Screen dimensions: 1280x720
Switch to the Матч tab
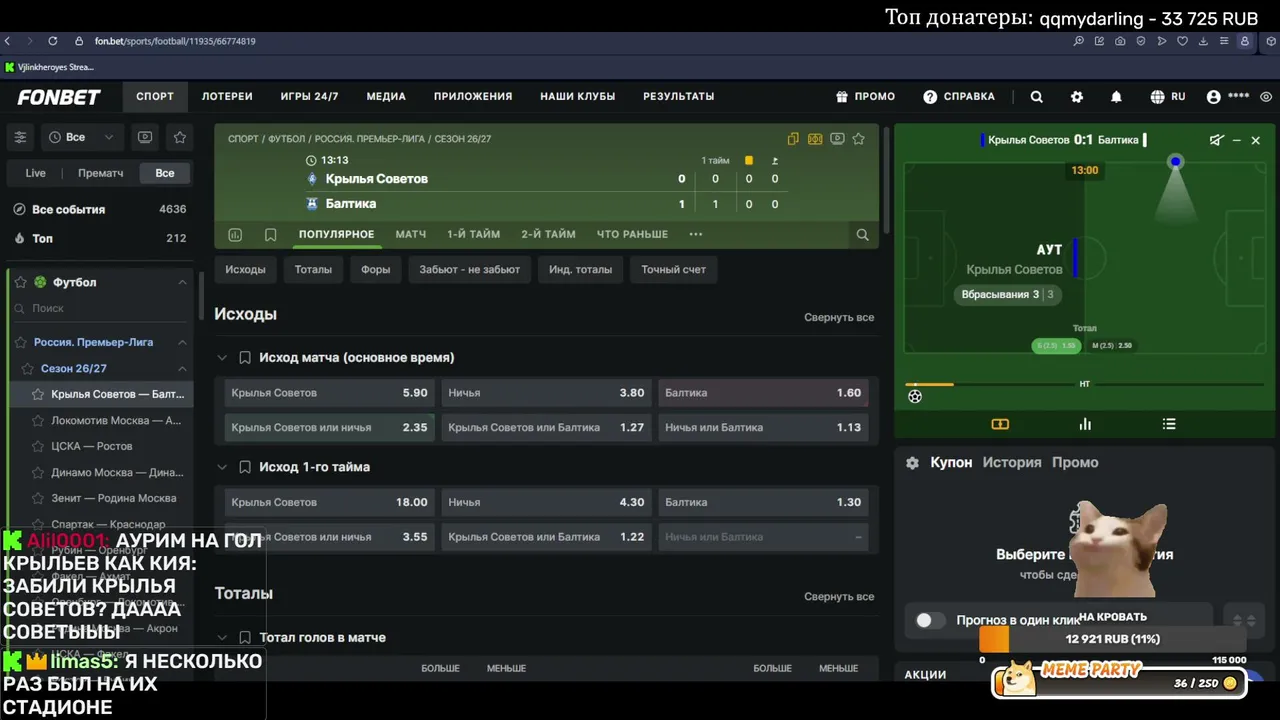[x=411, y=235]
